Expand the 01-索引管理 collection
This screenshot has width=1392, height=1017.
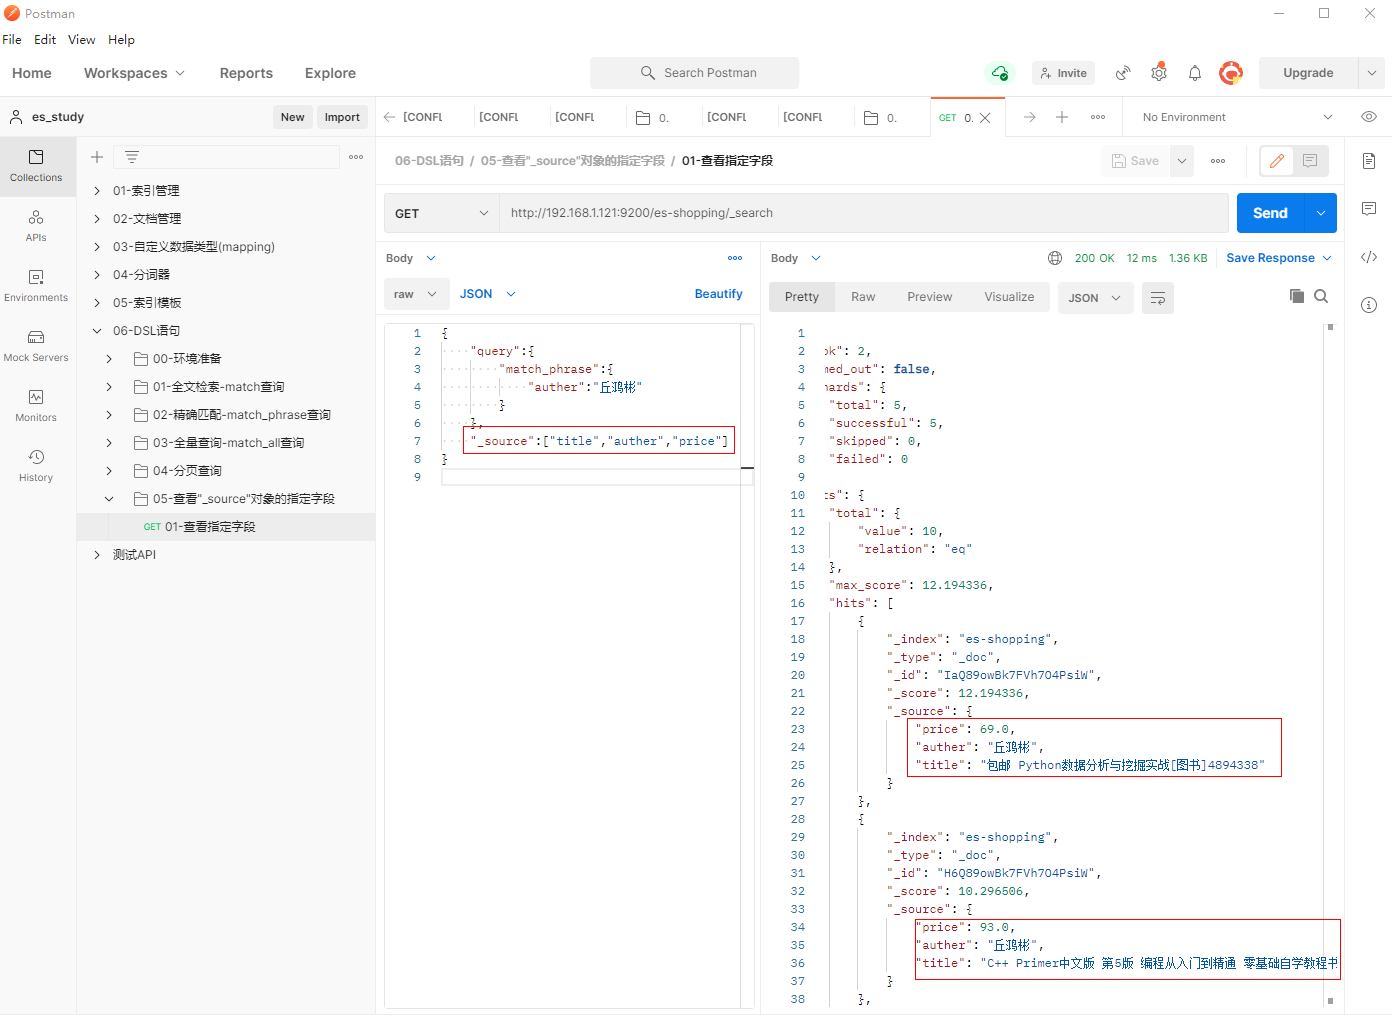pos(97,191)
